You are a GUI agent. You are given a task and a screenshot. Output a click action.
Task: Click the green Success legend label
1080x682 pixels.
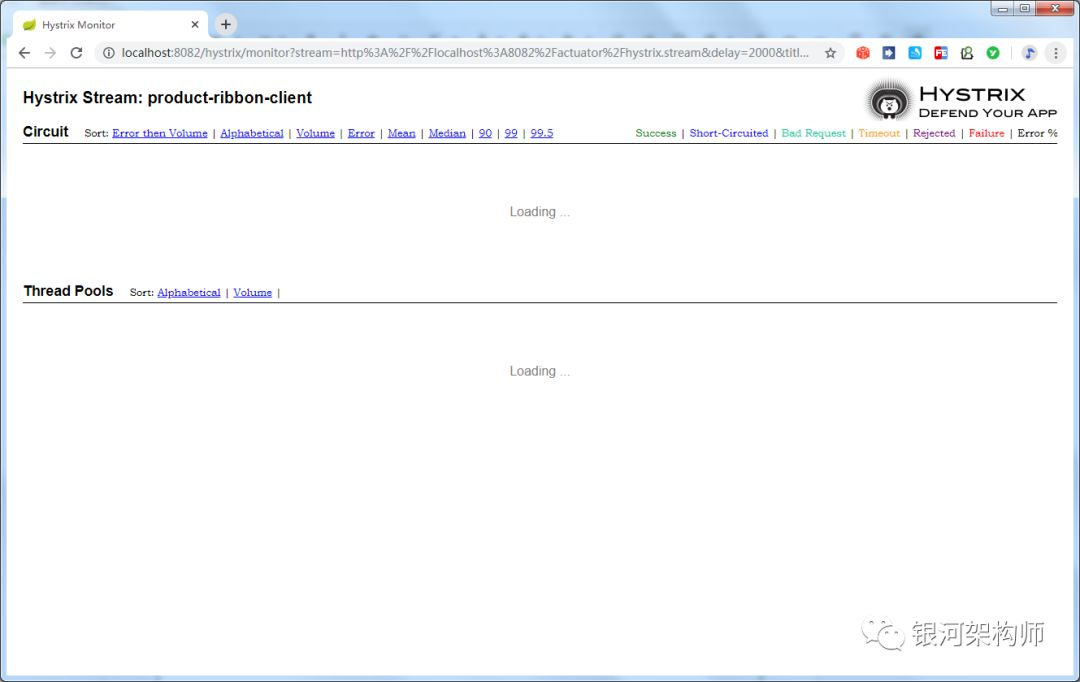656,134
